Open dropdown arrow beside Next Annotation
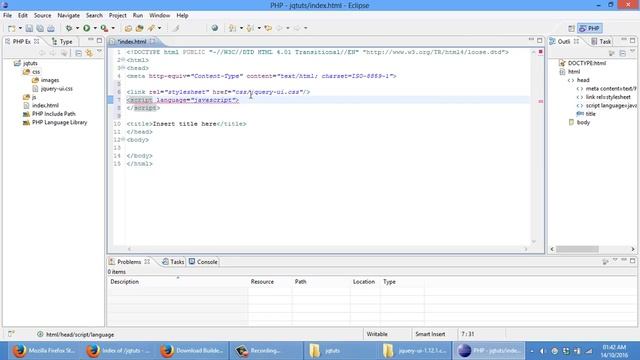Image resolution: width=640 pixels, height=360 pixels. 241,28
